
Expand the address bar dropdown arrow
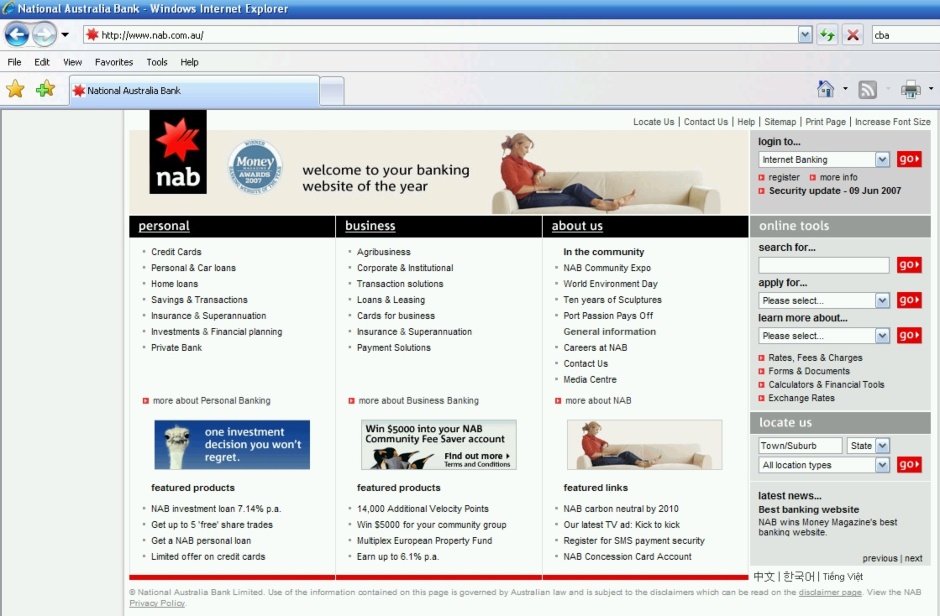tap(805, 35)
